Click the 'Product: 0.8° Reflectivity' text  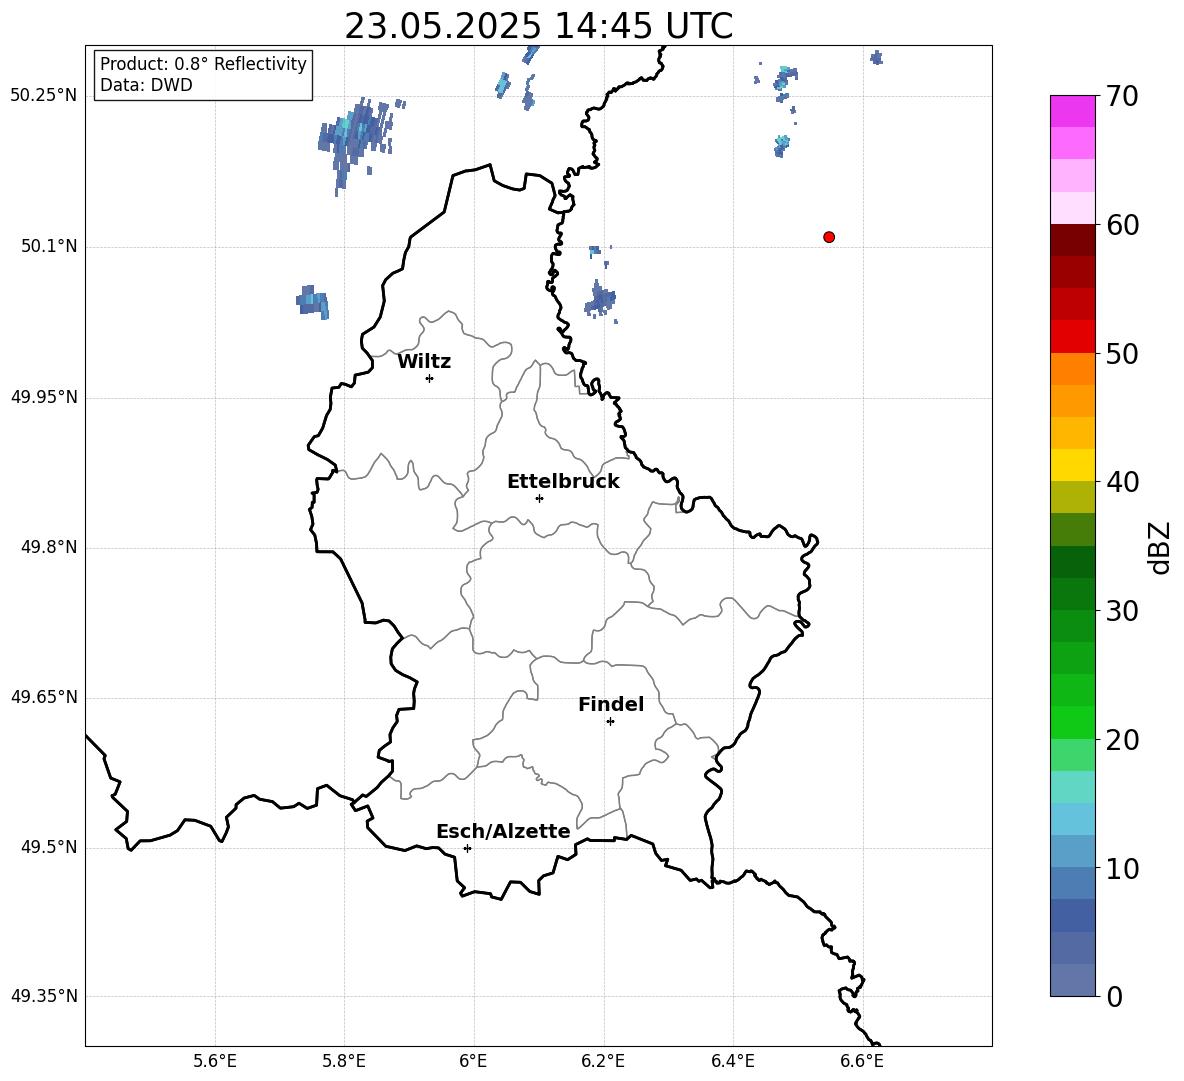[203, 64]
